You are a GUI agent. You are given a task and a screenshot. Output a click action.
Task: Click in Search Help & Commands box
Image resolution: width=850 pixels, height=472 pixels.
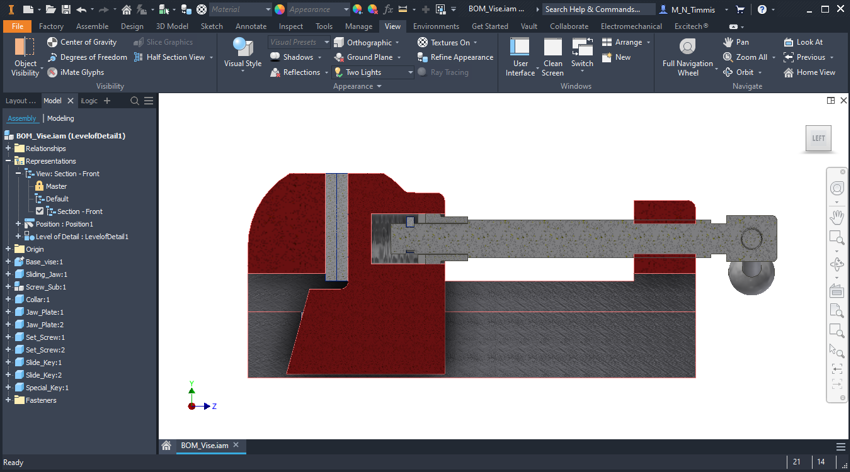coord(598,9)
